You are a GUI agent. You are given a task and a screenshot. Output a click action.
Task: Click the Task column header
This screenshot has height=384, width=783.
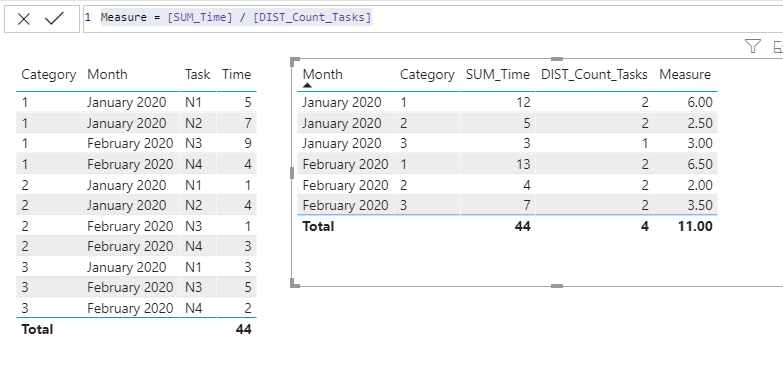coord(197,74)
